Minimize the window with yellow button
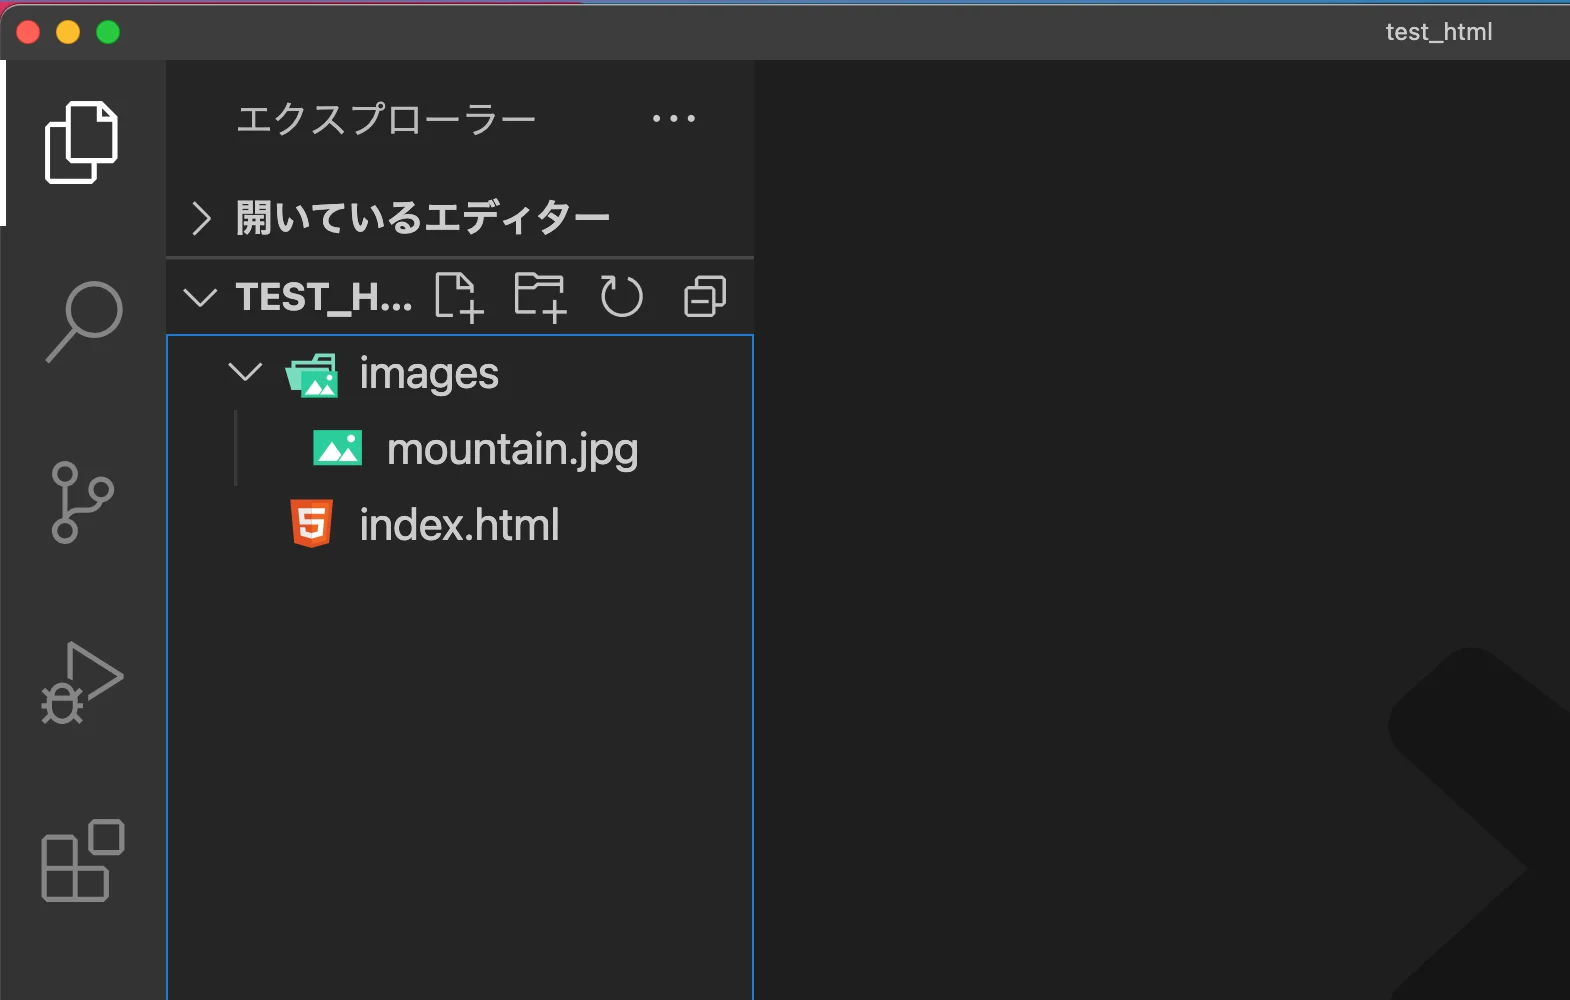Viewport: 1570px width, 1000px height. pos(68,32)
